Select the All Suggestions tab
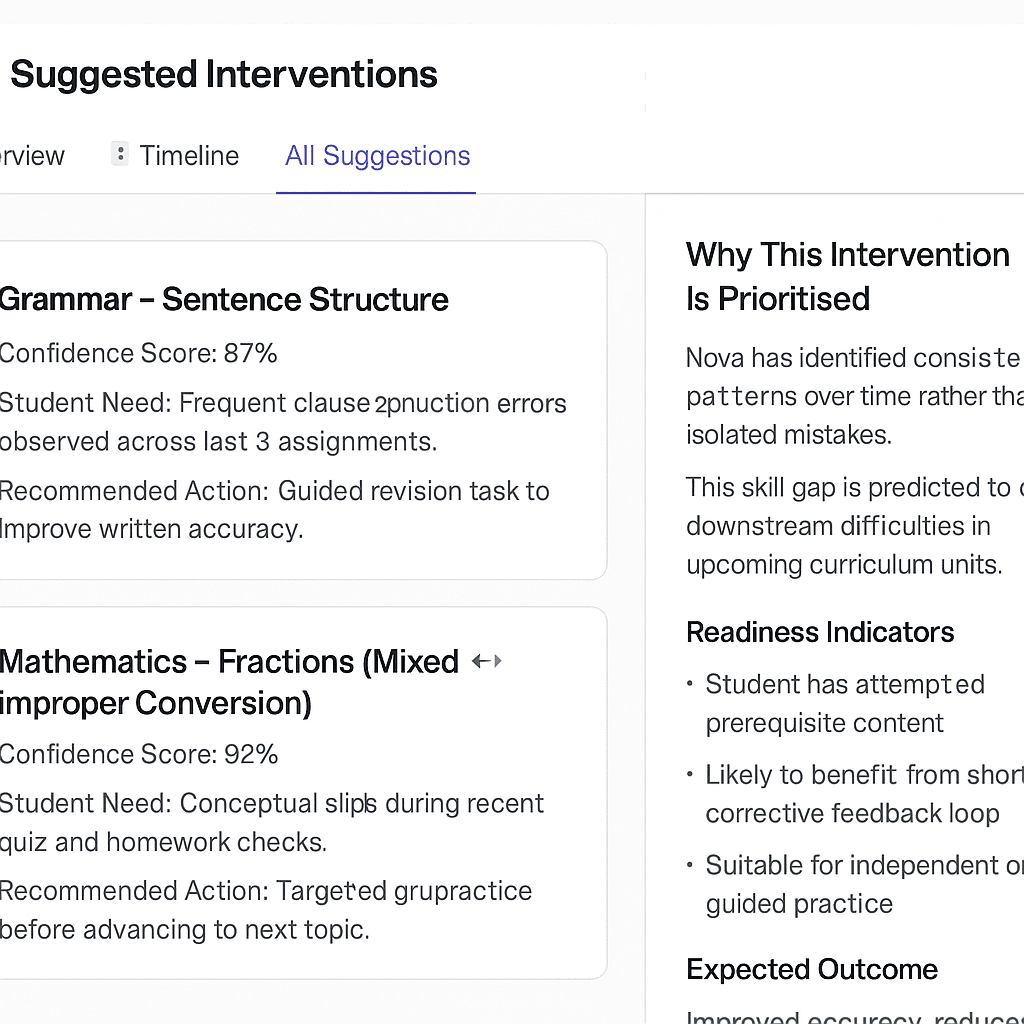The width and height of the screenshot is (1024, 1024). (377, 156)
